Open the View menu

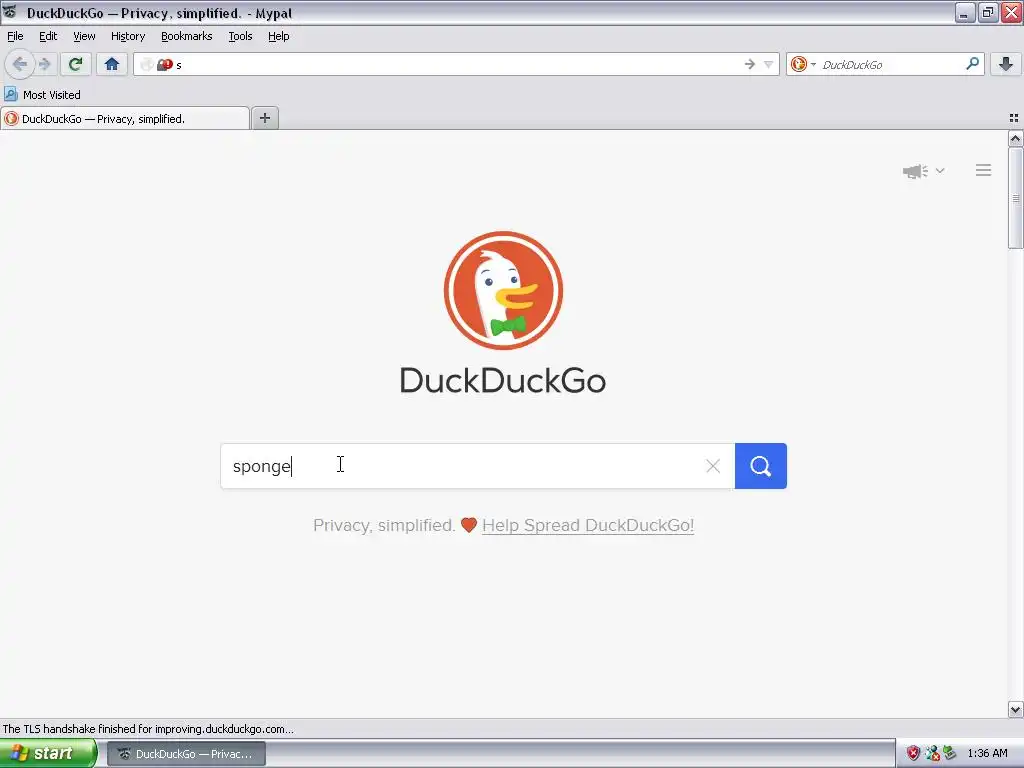[84, 36]
